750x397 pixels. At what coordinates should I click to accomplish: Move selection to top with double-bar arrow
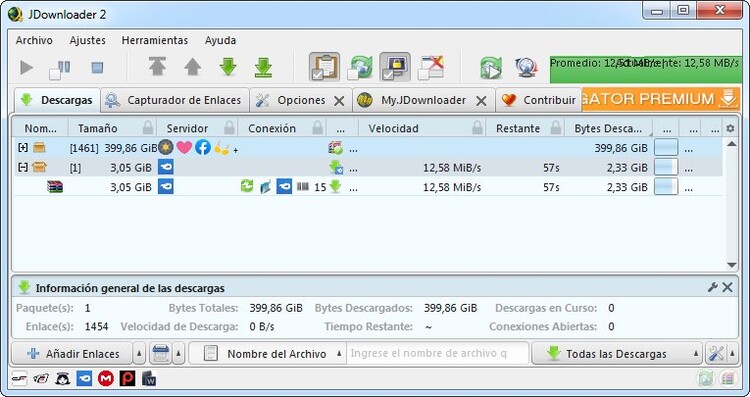pyautogui.click(x=157, y=66)
